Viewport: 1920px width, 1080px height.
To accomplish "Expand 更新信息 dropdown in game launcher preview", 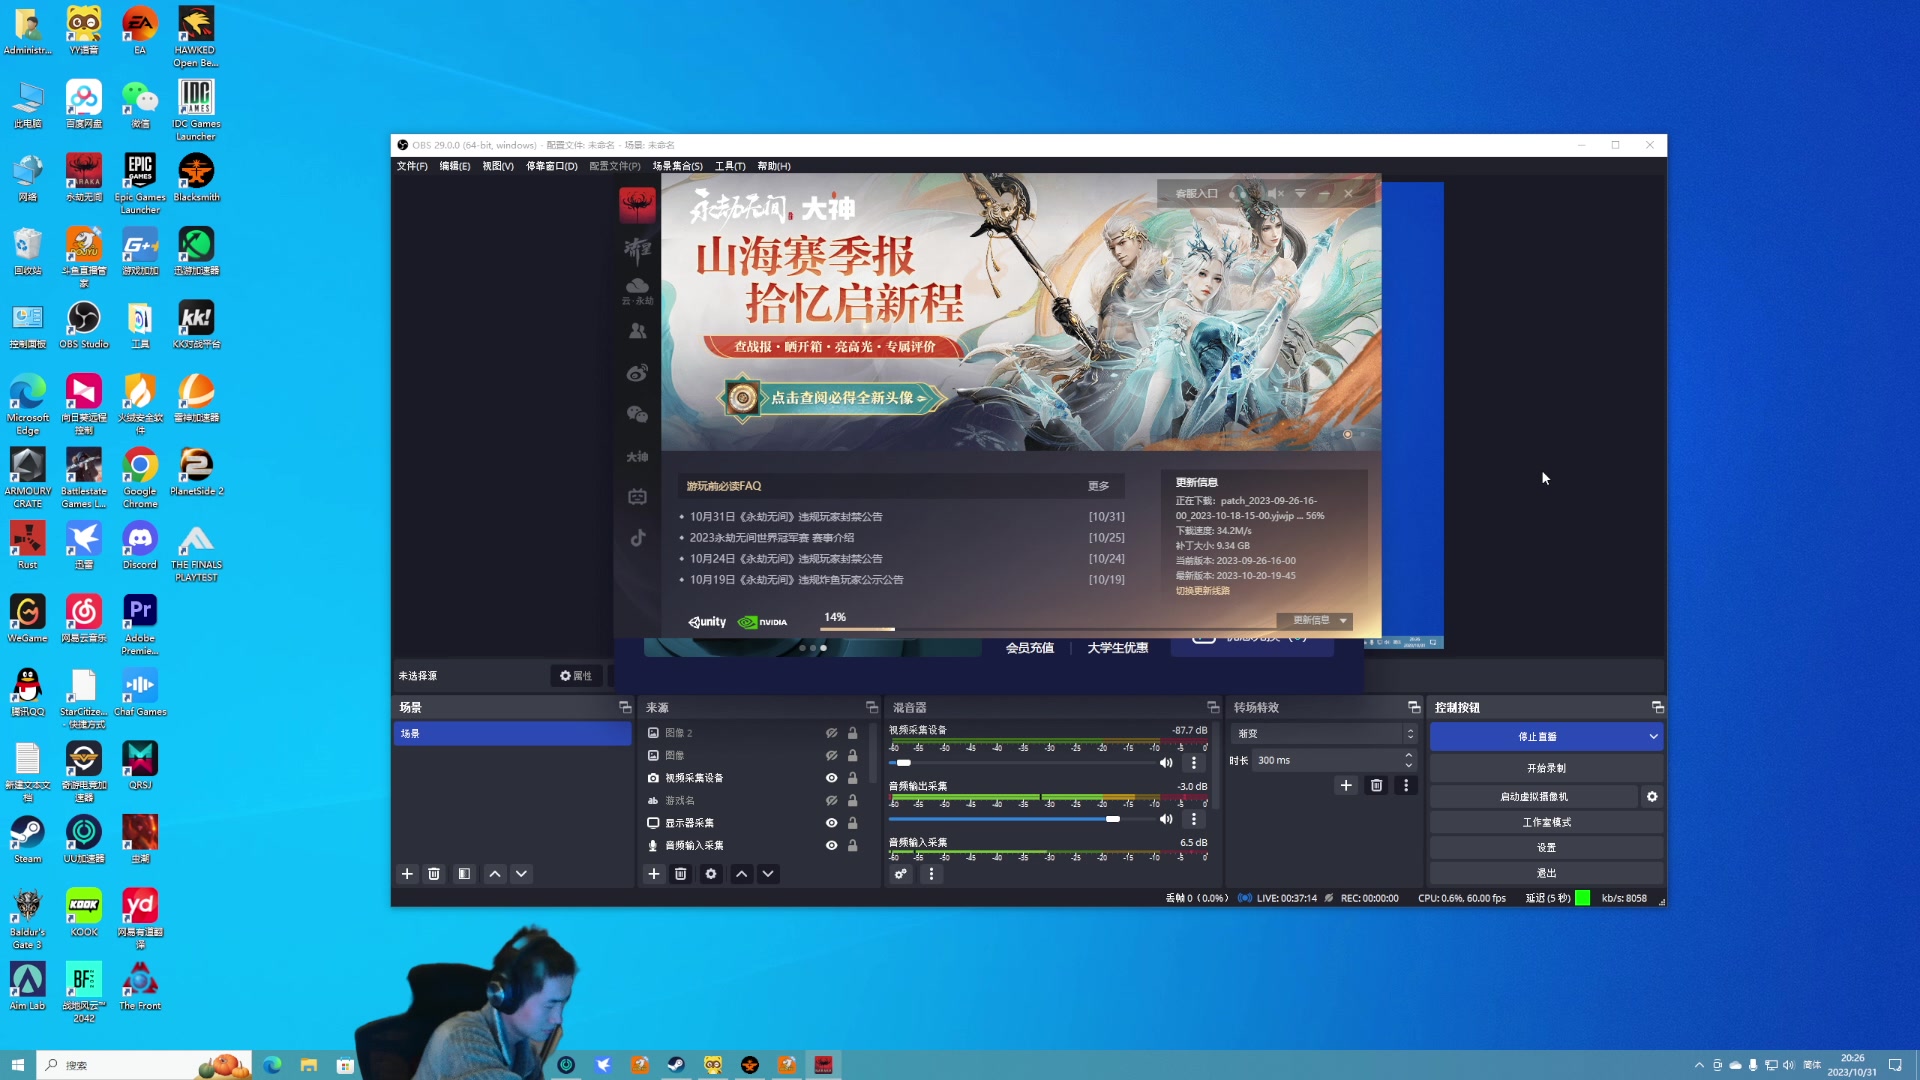I will [x=1314, y=621].
